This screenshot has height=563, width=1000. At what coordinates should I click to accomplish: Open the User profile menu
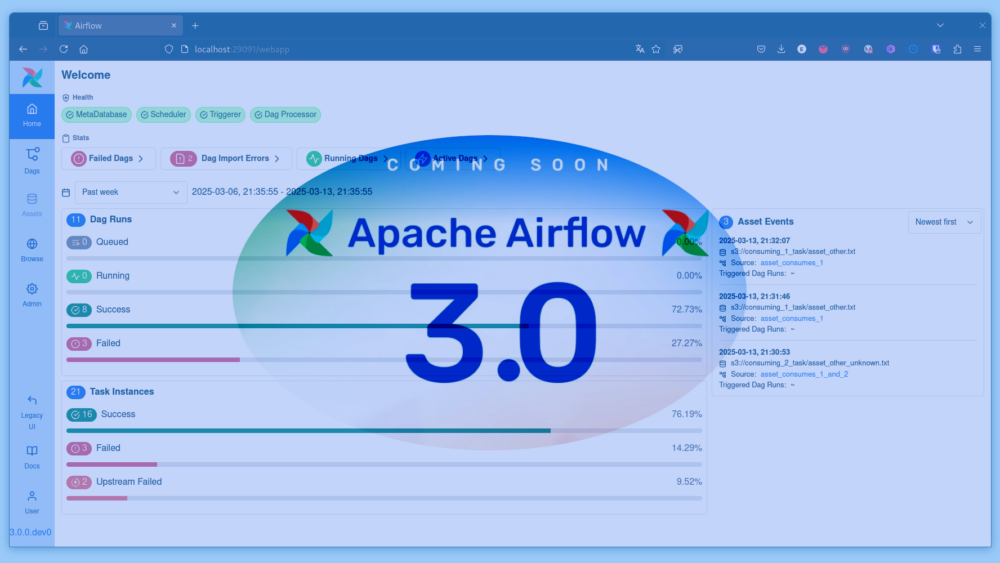[x=32, y=502]
